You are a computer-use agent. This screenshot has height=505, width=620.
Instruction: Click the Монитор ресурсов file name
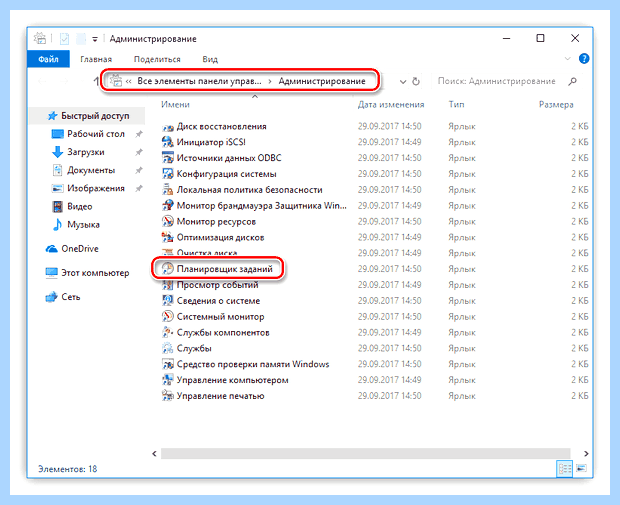[x=216, y=221]
